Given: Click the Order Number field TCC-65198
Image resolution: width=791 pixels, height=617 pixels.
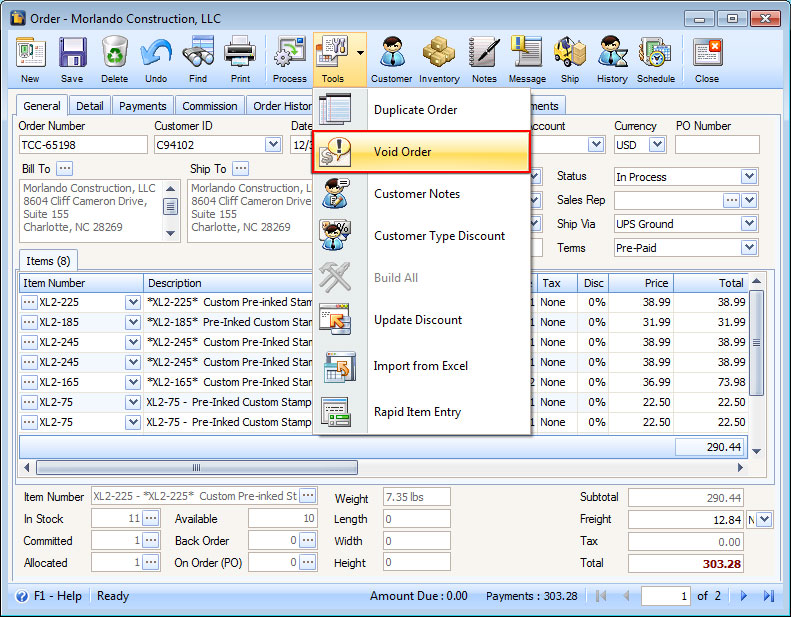Looking at the screenshot, I should [83, 145].
